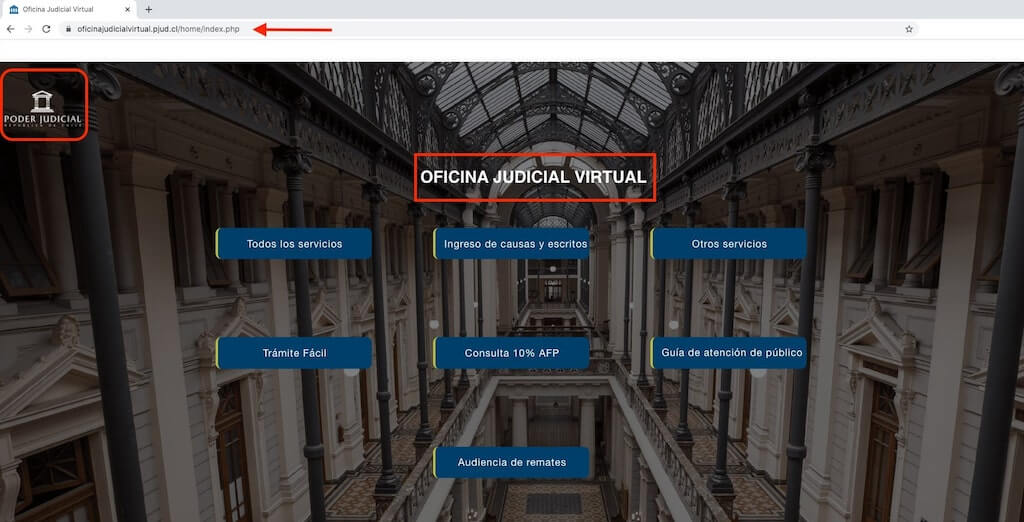Select the Oficina Judicial Virtual browser tab

click(69, 10)
